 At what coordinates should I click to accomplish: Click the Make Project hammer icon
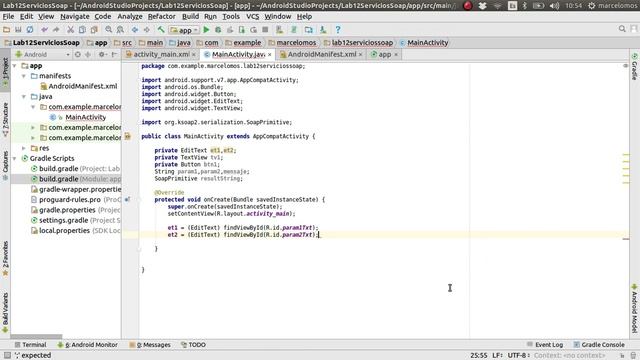(x=161, y=29)
